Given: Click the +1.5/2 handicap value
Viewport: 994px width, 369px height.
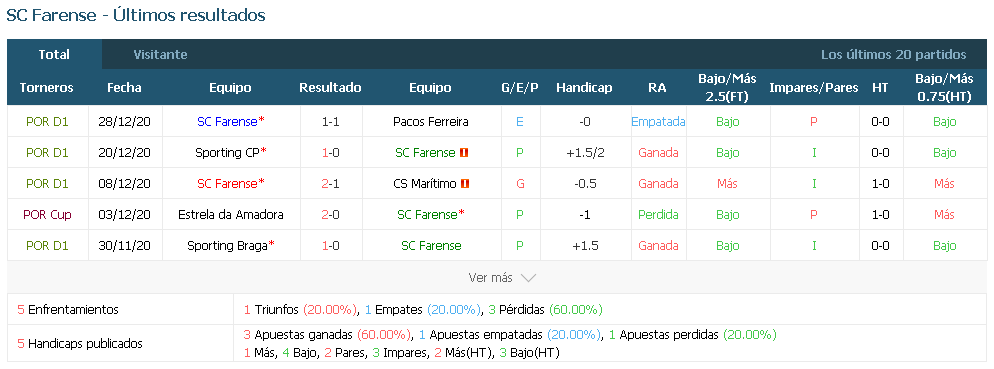Looking at the screenshot, I should pyautogui.click(x=584, y=153).
